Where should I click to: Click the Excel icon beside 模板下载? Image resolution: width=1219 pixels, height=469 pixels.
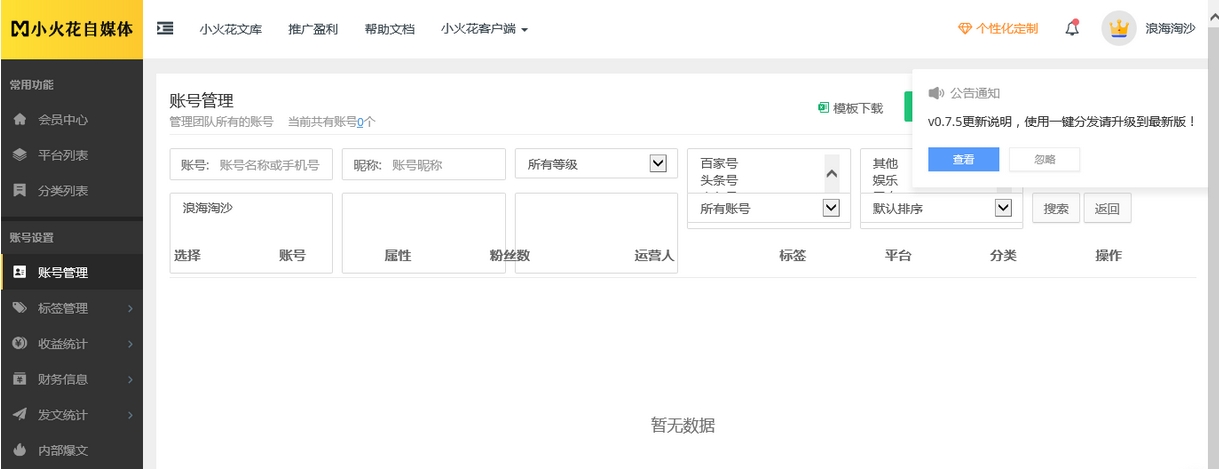click(824, 107)
